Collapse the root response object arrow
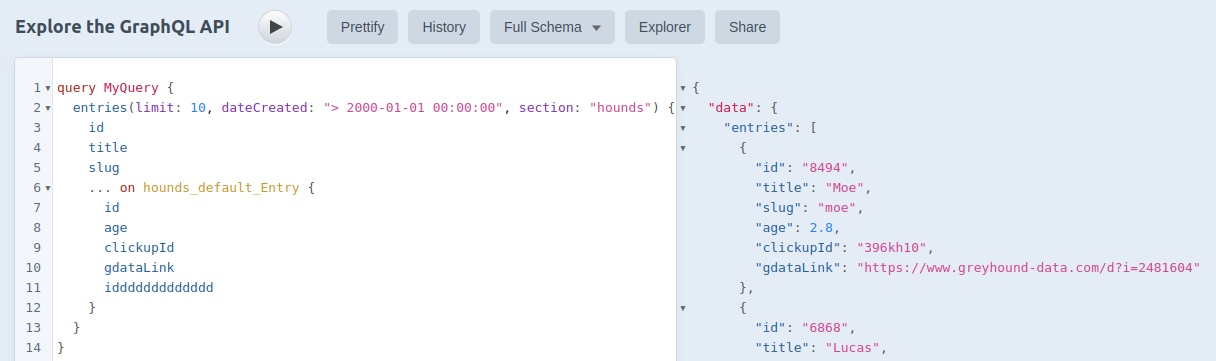This screenshot has height=361, width=1216. [683, 88]
